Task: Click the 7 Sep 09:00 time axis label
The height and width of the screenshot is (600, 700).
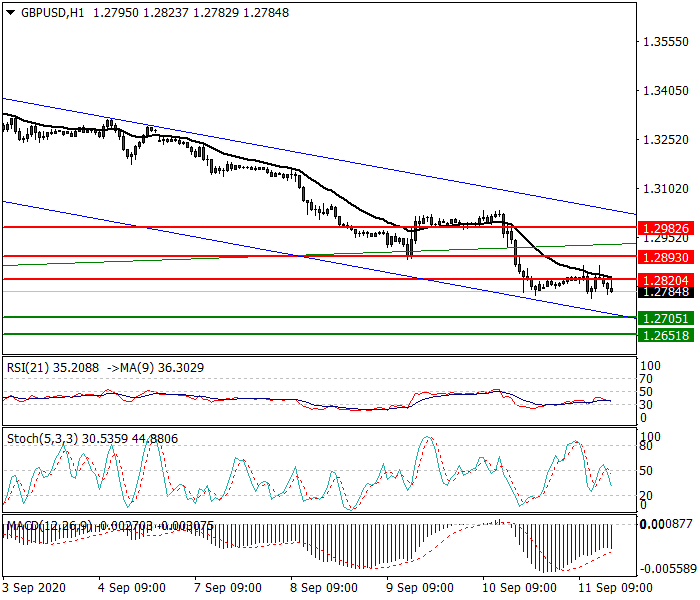Action: pos(228,588)
